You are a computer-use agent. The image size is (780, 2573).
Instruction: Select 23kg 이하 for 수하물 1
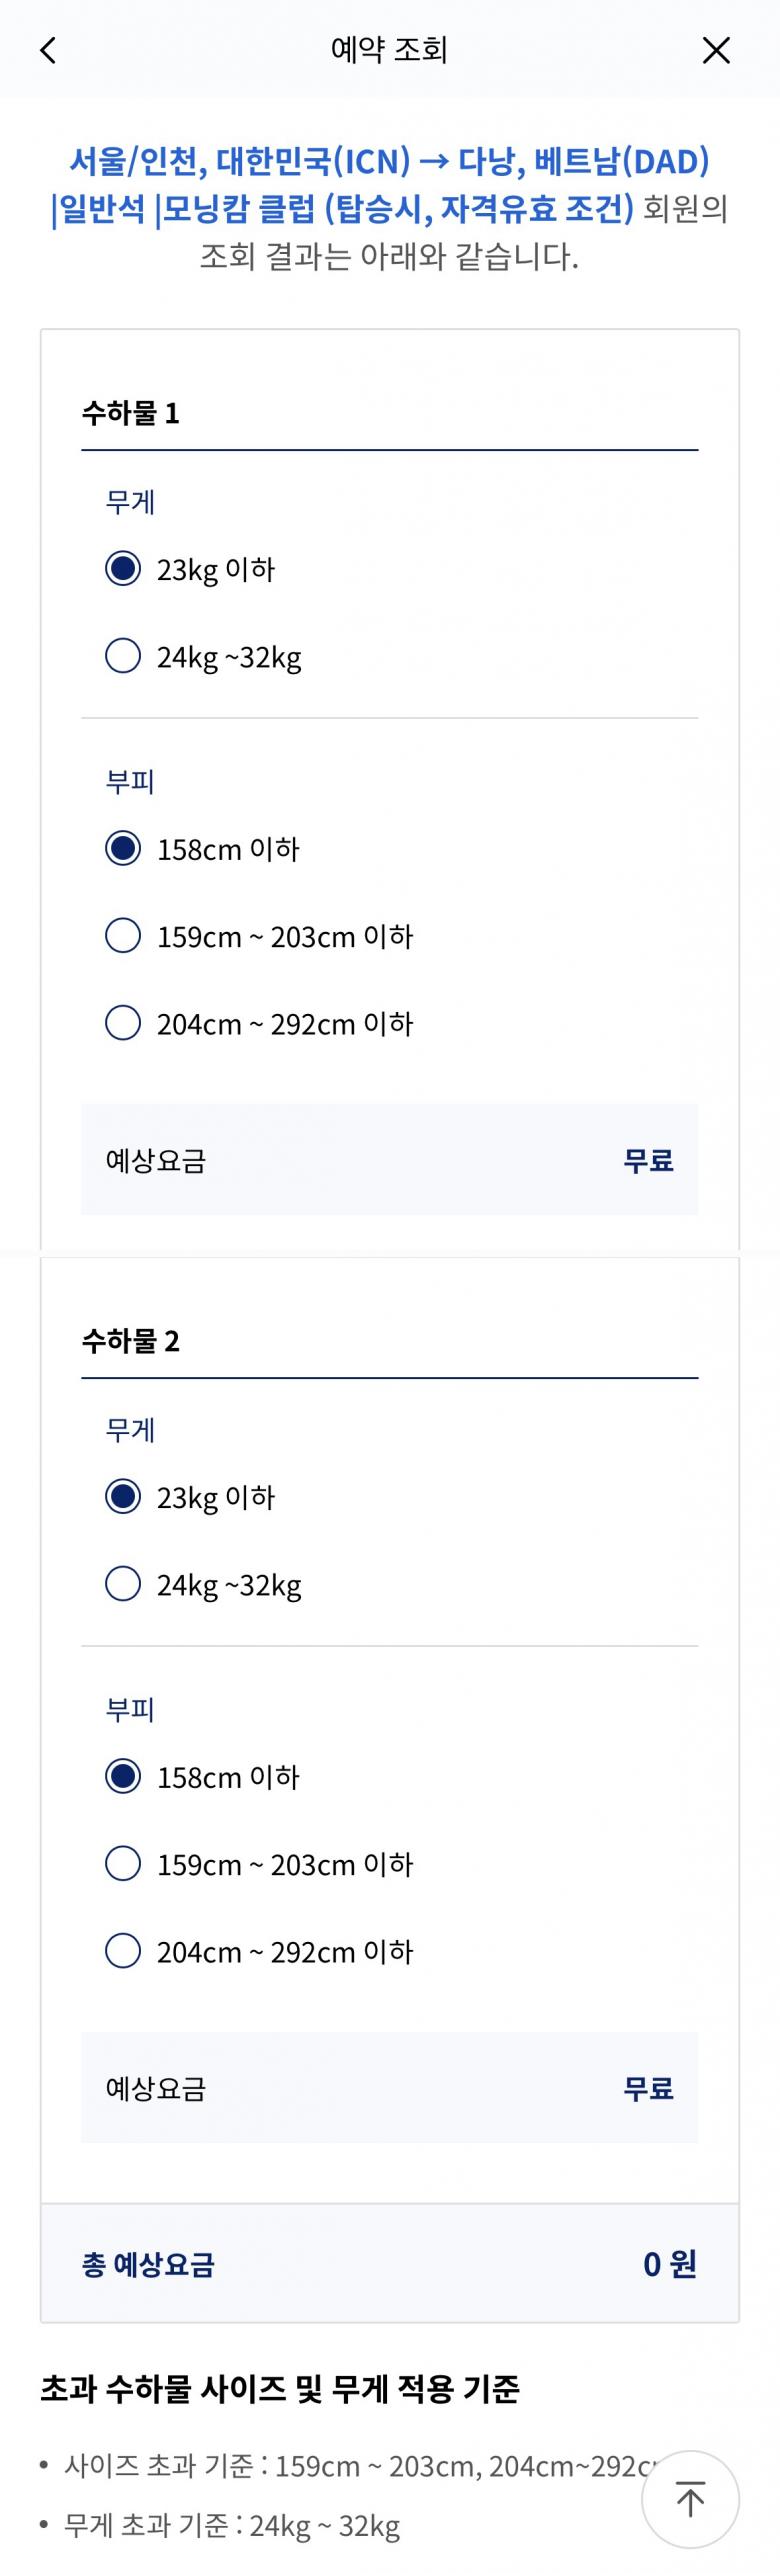pos(123,569)
